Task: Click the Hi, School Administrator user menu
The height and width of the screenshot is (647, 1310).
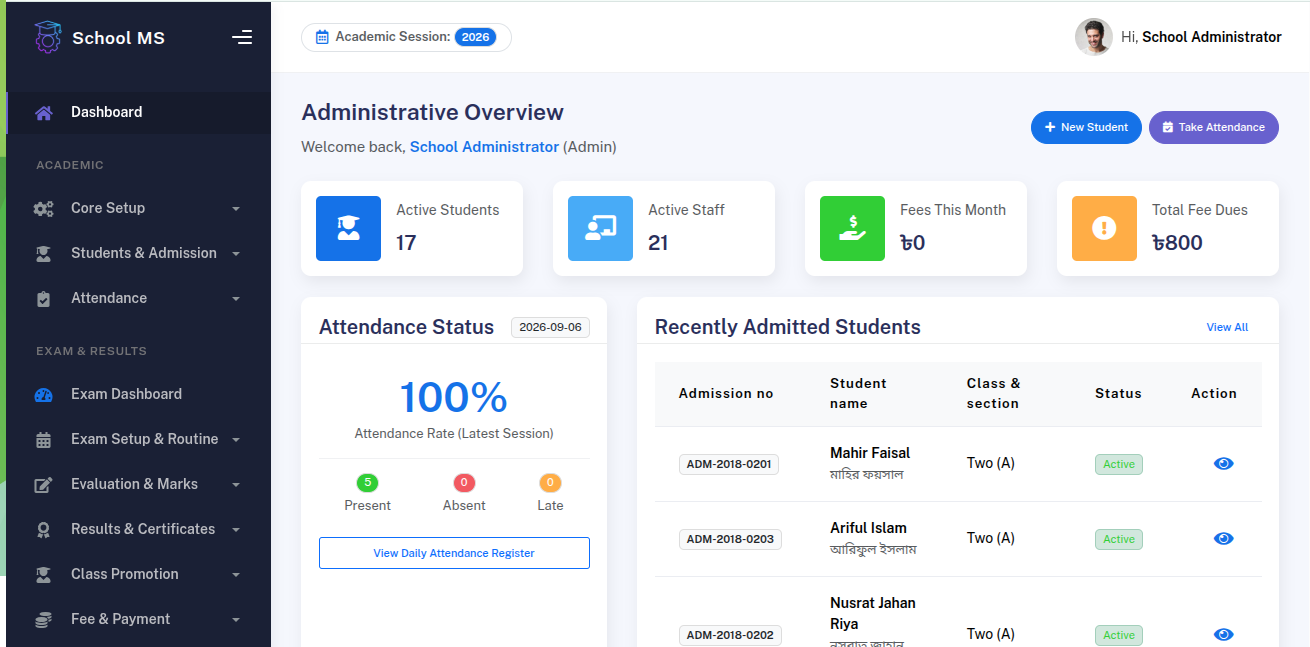Action: click(x=1178, y=37)
